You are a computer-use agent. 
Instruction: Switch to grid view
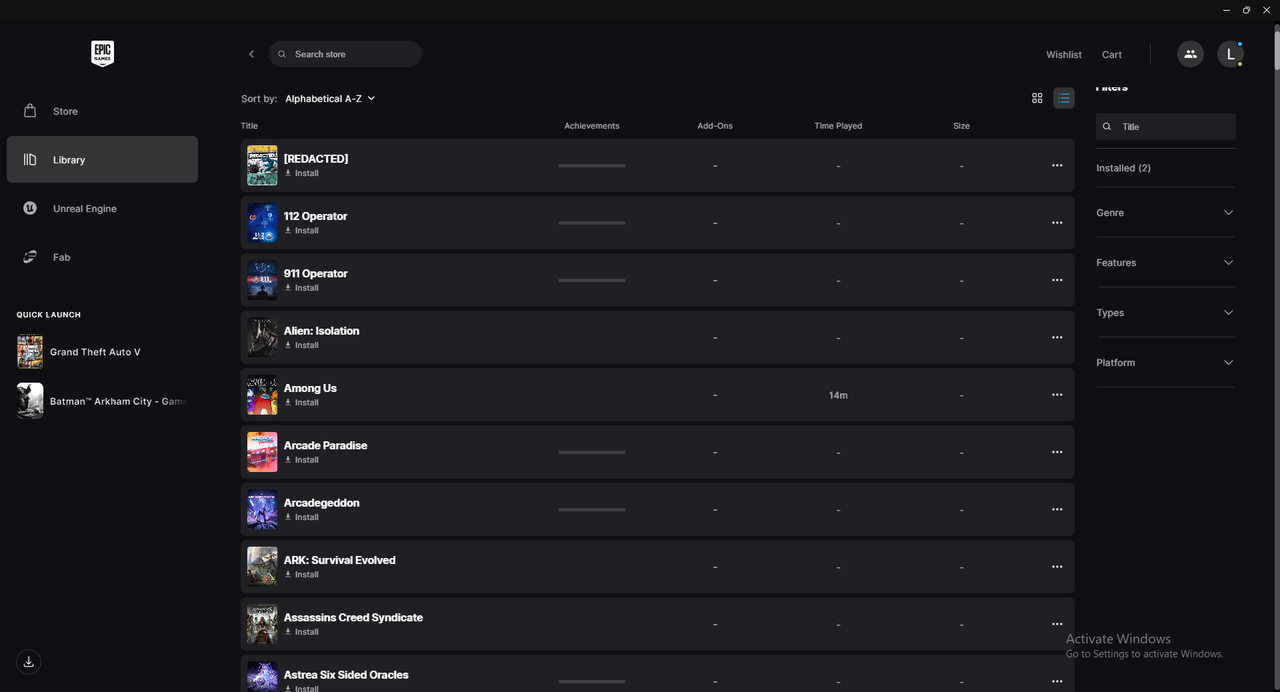point(1037,98)
